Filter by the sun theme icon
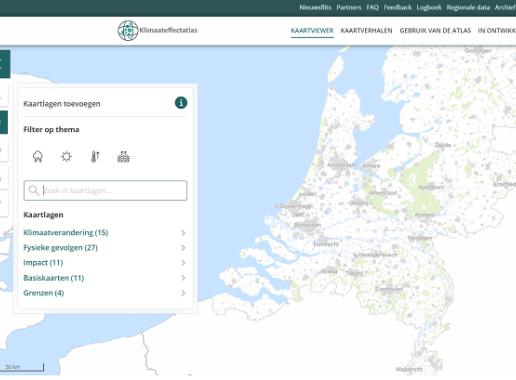This screenshot has width=516, height=380. 66,156
